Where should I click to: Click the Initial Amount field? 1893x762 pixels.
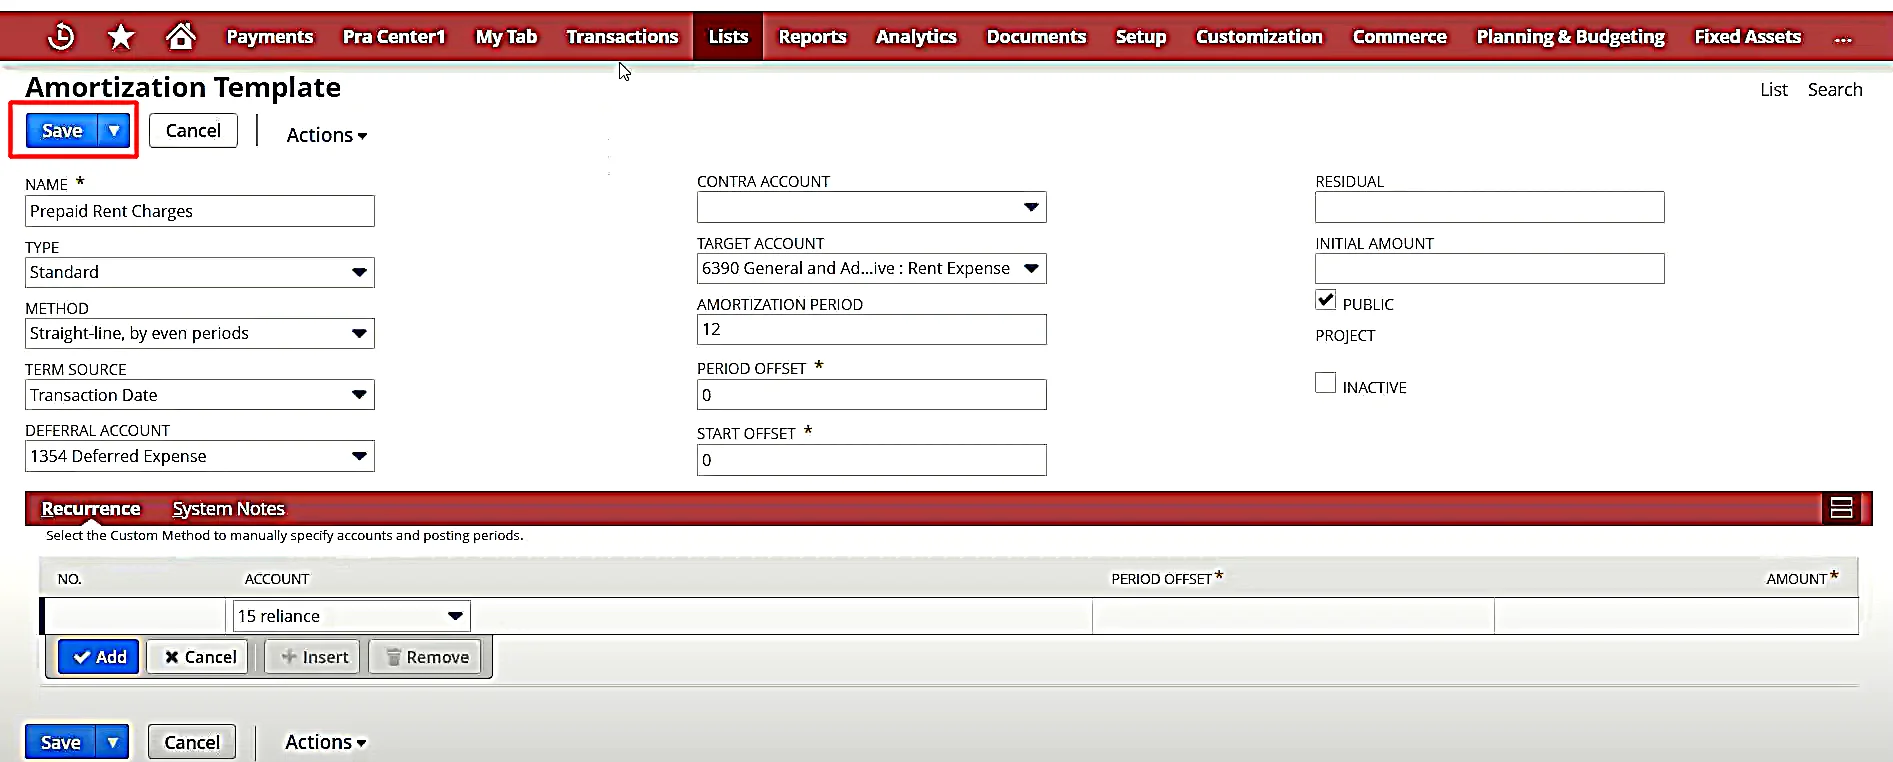[1490, 268]
